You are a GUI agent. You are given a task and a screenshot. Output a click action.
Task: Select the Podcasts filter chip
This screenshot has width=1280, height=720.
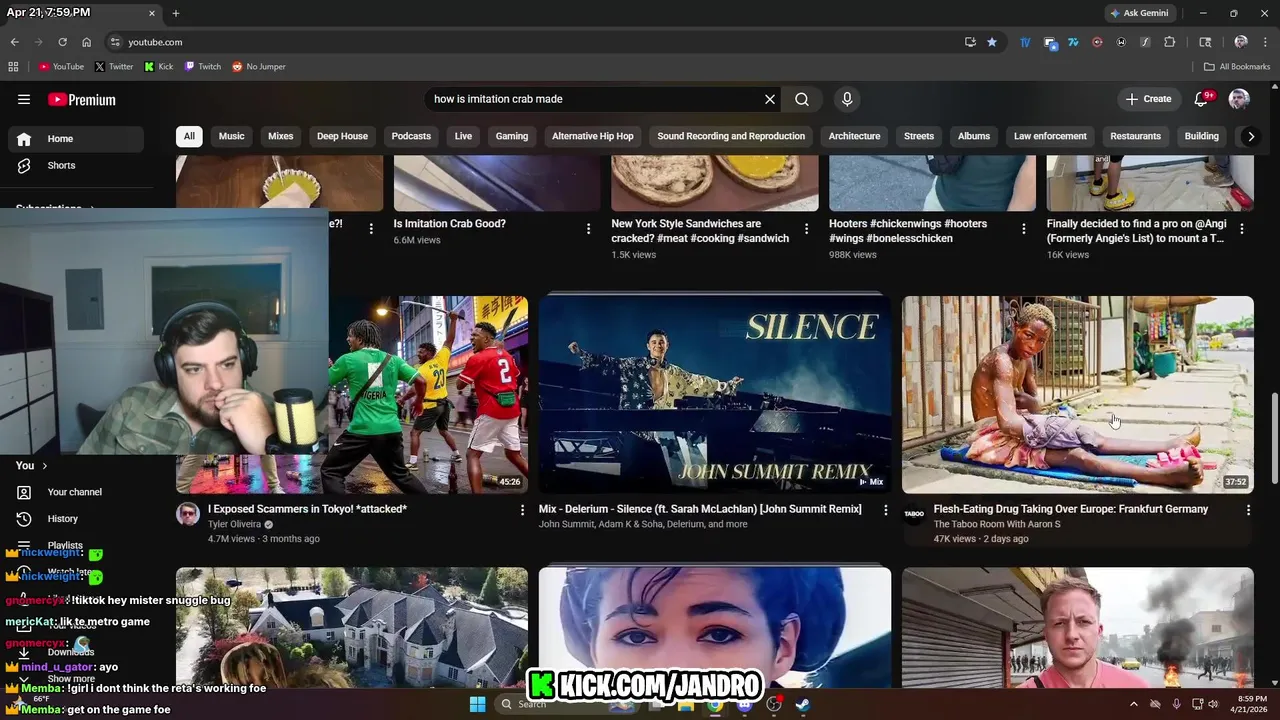pyautogui.click(x=411, y=136)
